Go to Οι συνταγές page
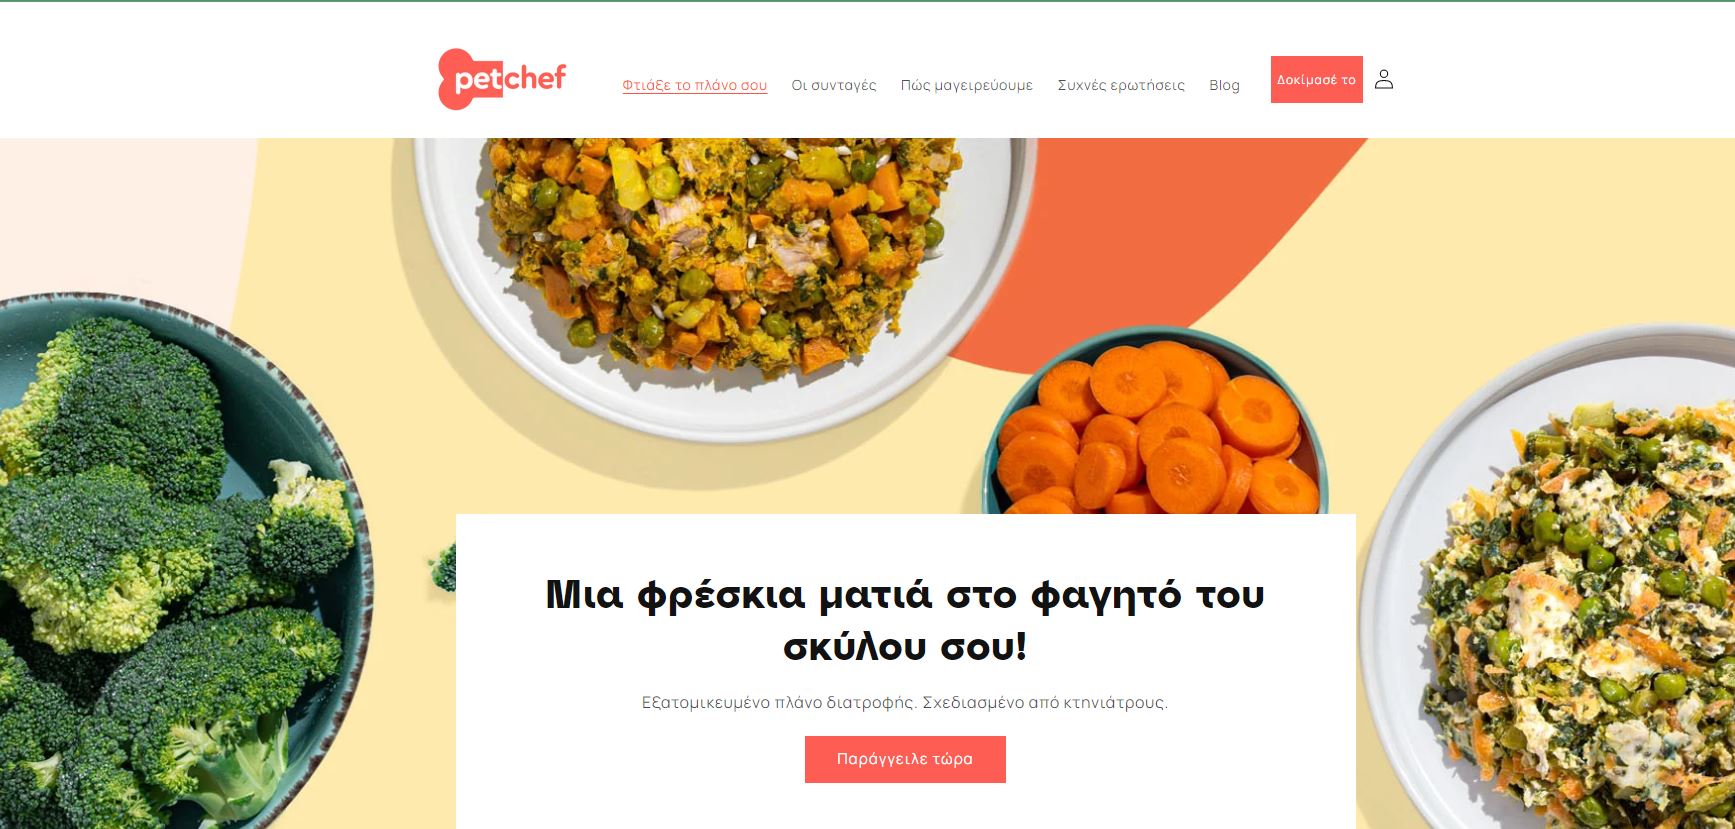 tap(834, 85)
